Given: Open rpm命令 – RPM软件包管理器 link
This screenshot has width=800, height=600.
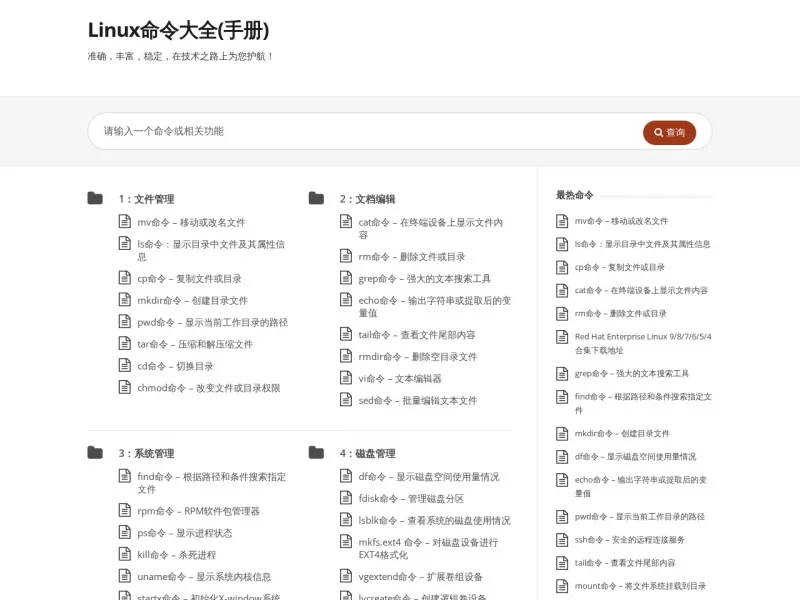Looking at the screenshot, I should coord(198,511).
